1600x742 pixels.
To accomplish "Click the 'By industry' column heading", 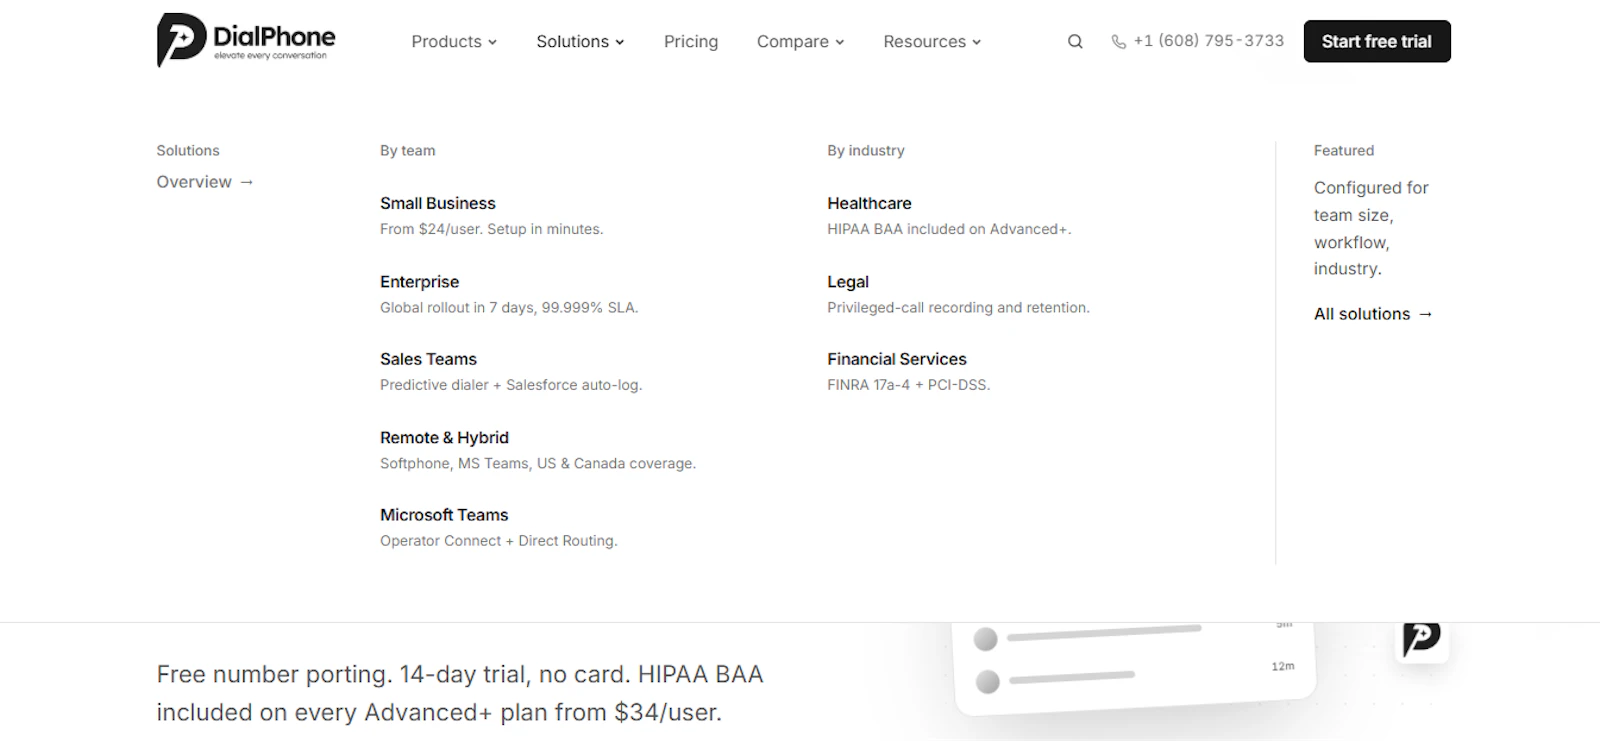I will click(866, 151).
